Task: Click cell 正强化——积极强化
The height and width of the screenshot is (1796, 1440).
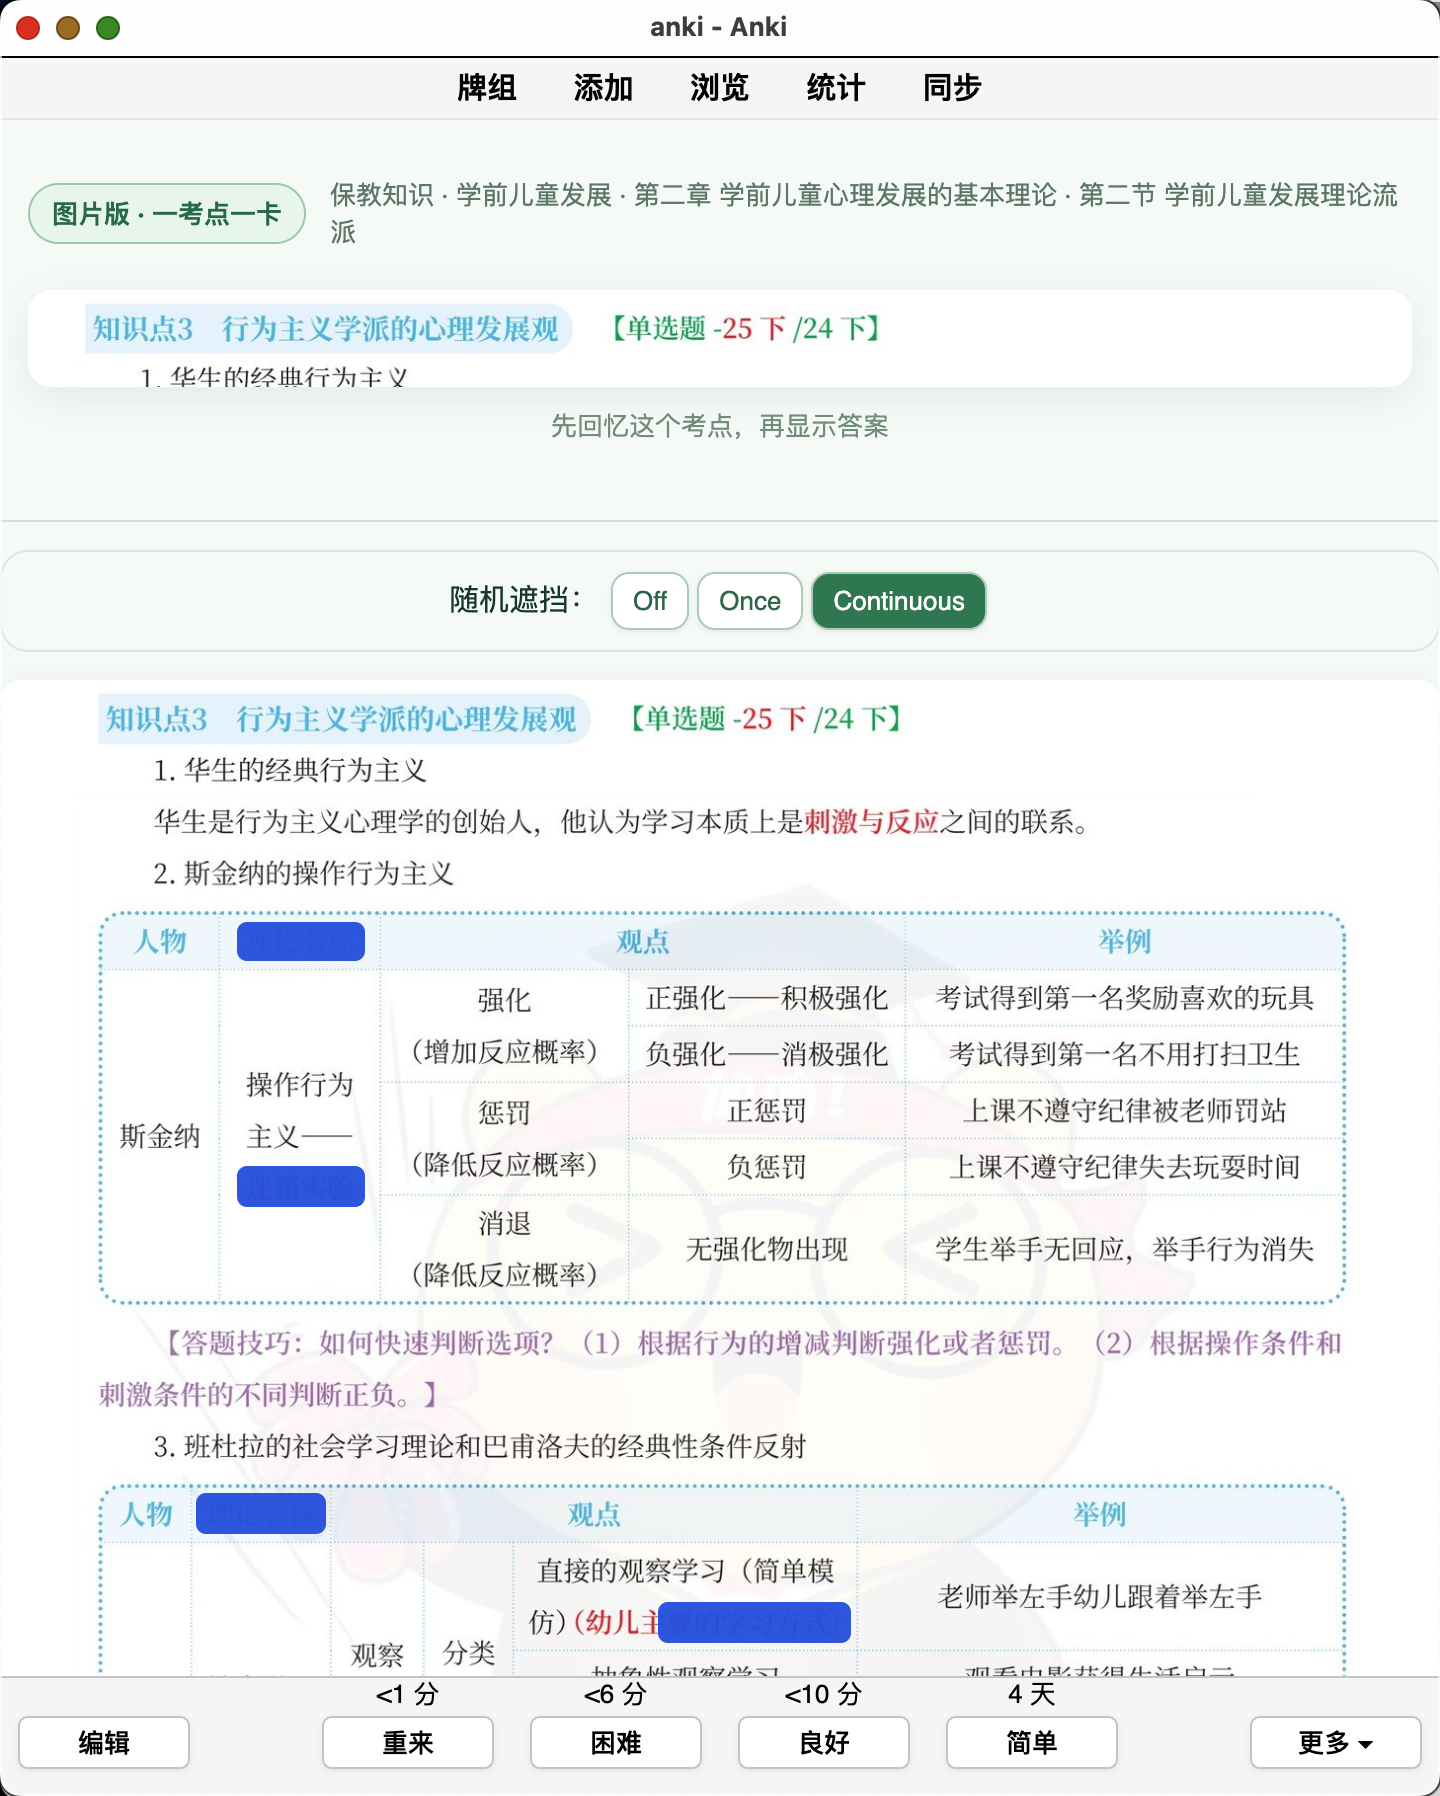Action: 767,998
